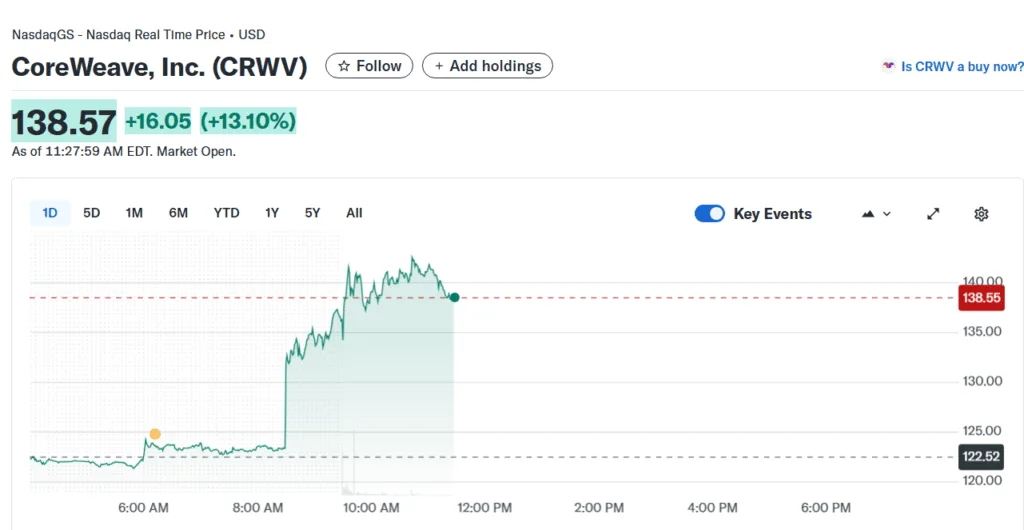Select the 1Y time range

tap(272, 213)
